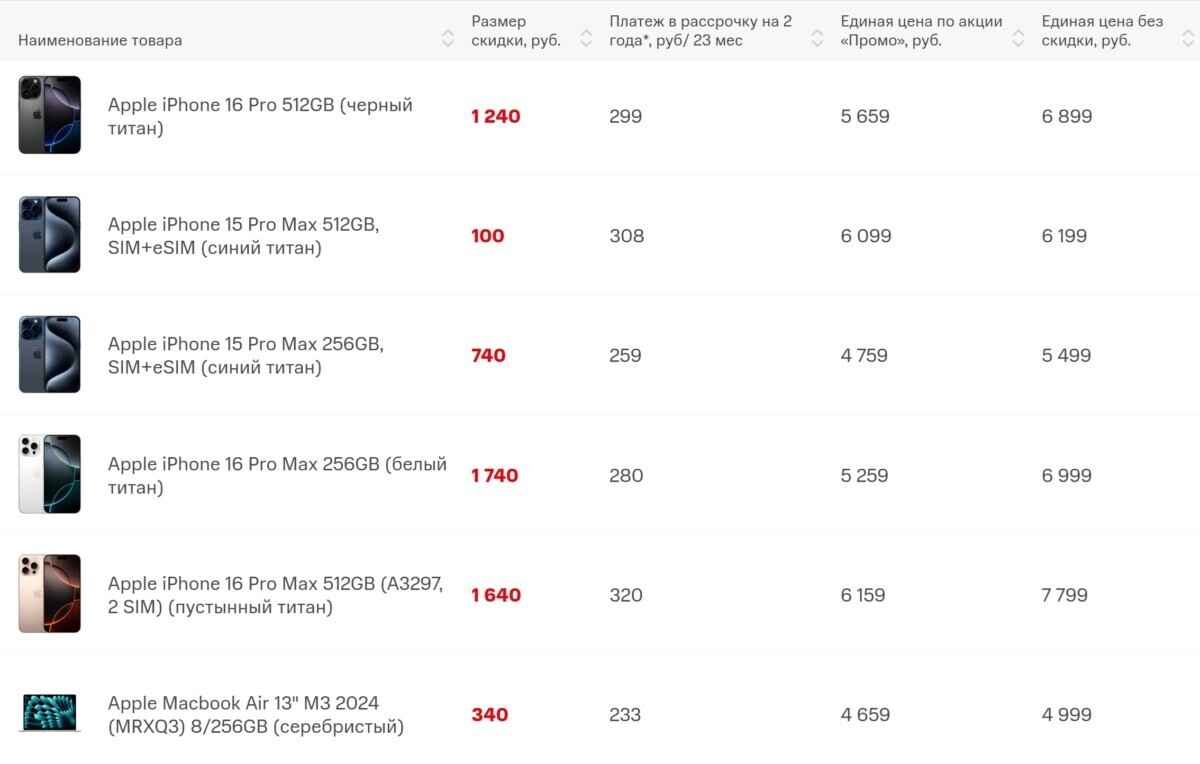1200x764 pixels.
Task: Open the silver Macbook Air thumbnail
Action: 49,714
